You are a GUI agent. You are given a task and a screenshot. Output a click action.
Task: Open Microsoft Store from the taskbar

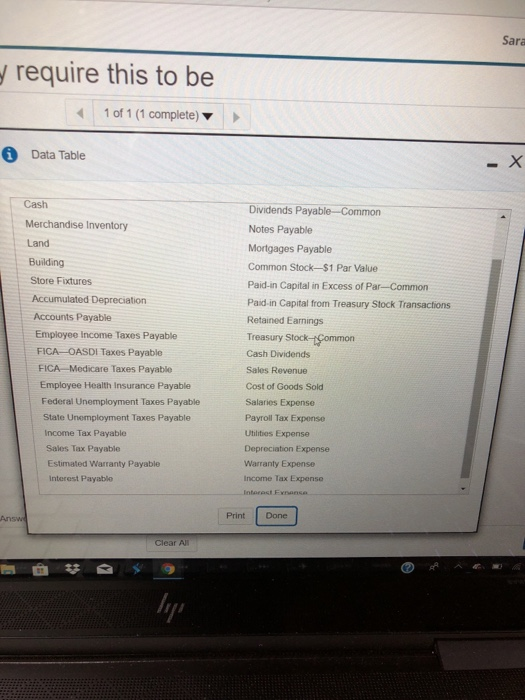coord(40,569)
